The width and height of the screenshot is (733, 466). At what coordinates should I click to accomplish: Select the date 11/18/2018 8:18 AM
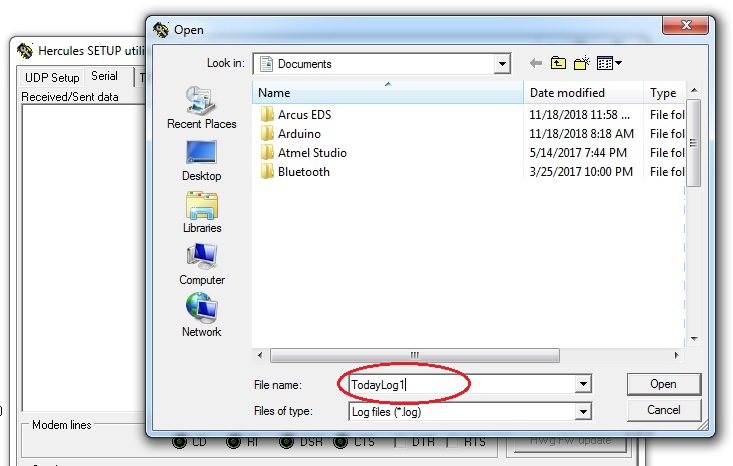click(581, 134)
